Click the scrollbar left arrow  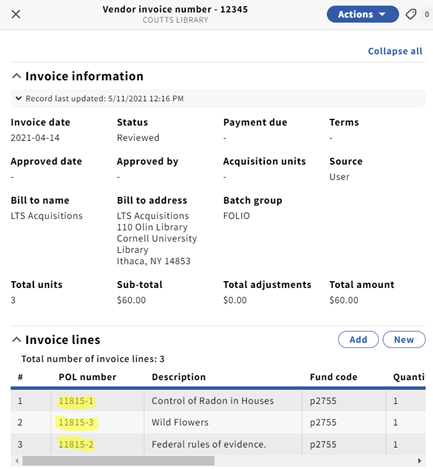coord(17,461)
